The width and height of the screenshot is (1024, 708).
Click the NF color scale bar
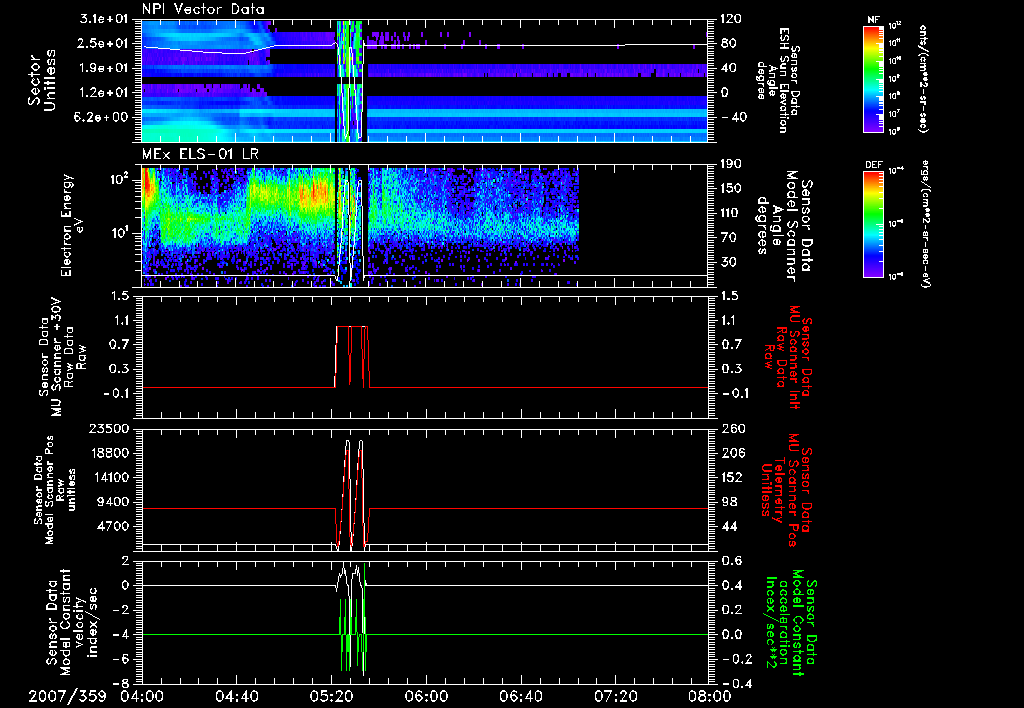click(x=873, y=79)
